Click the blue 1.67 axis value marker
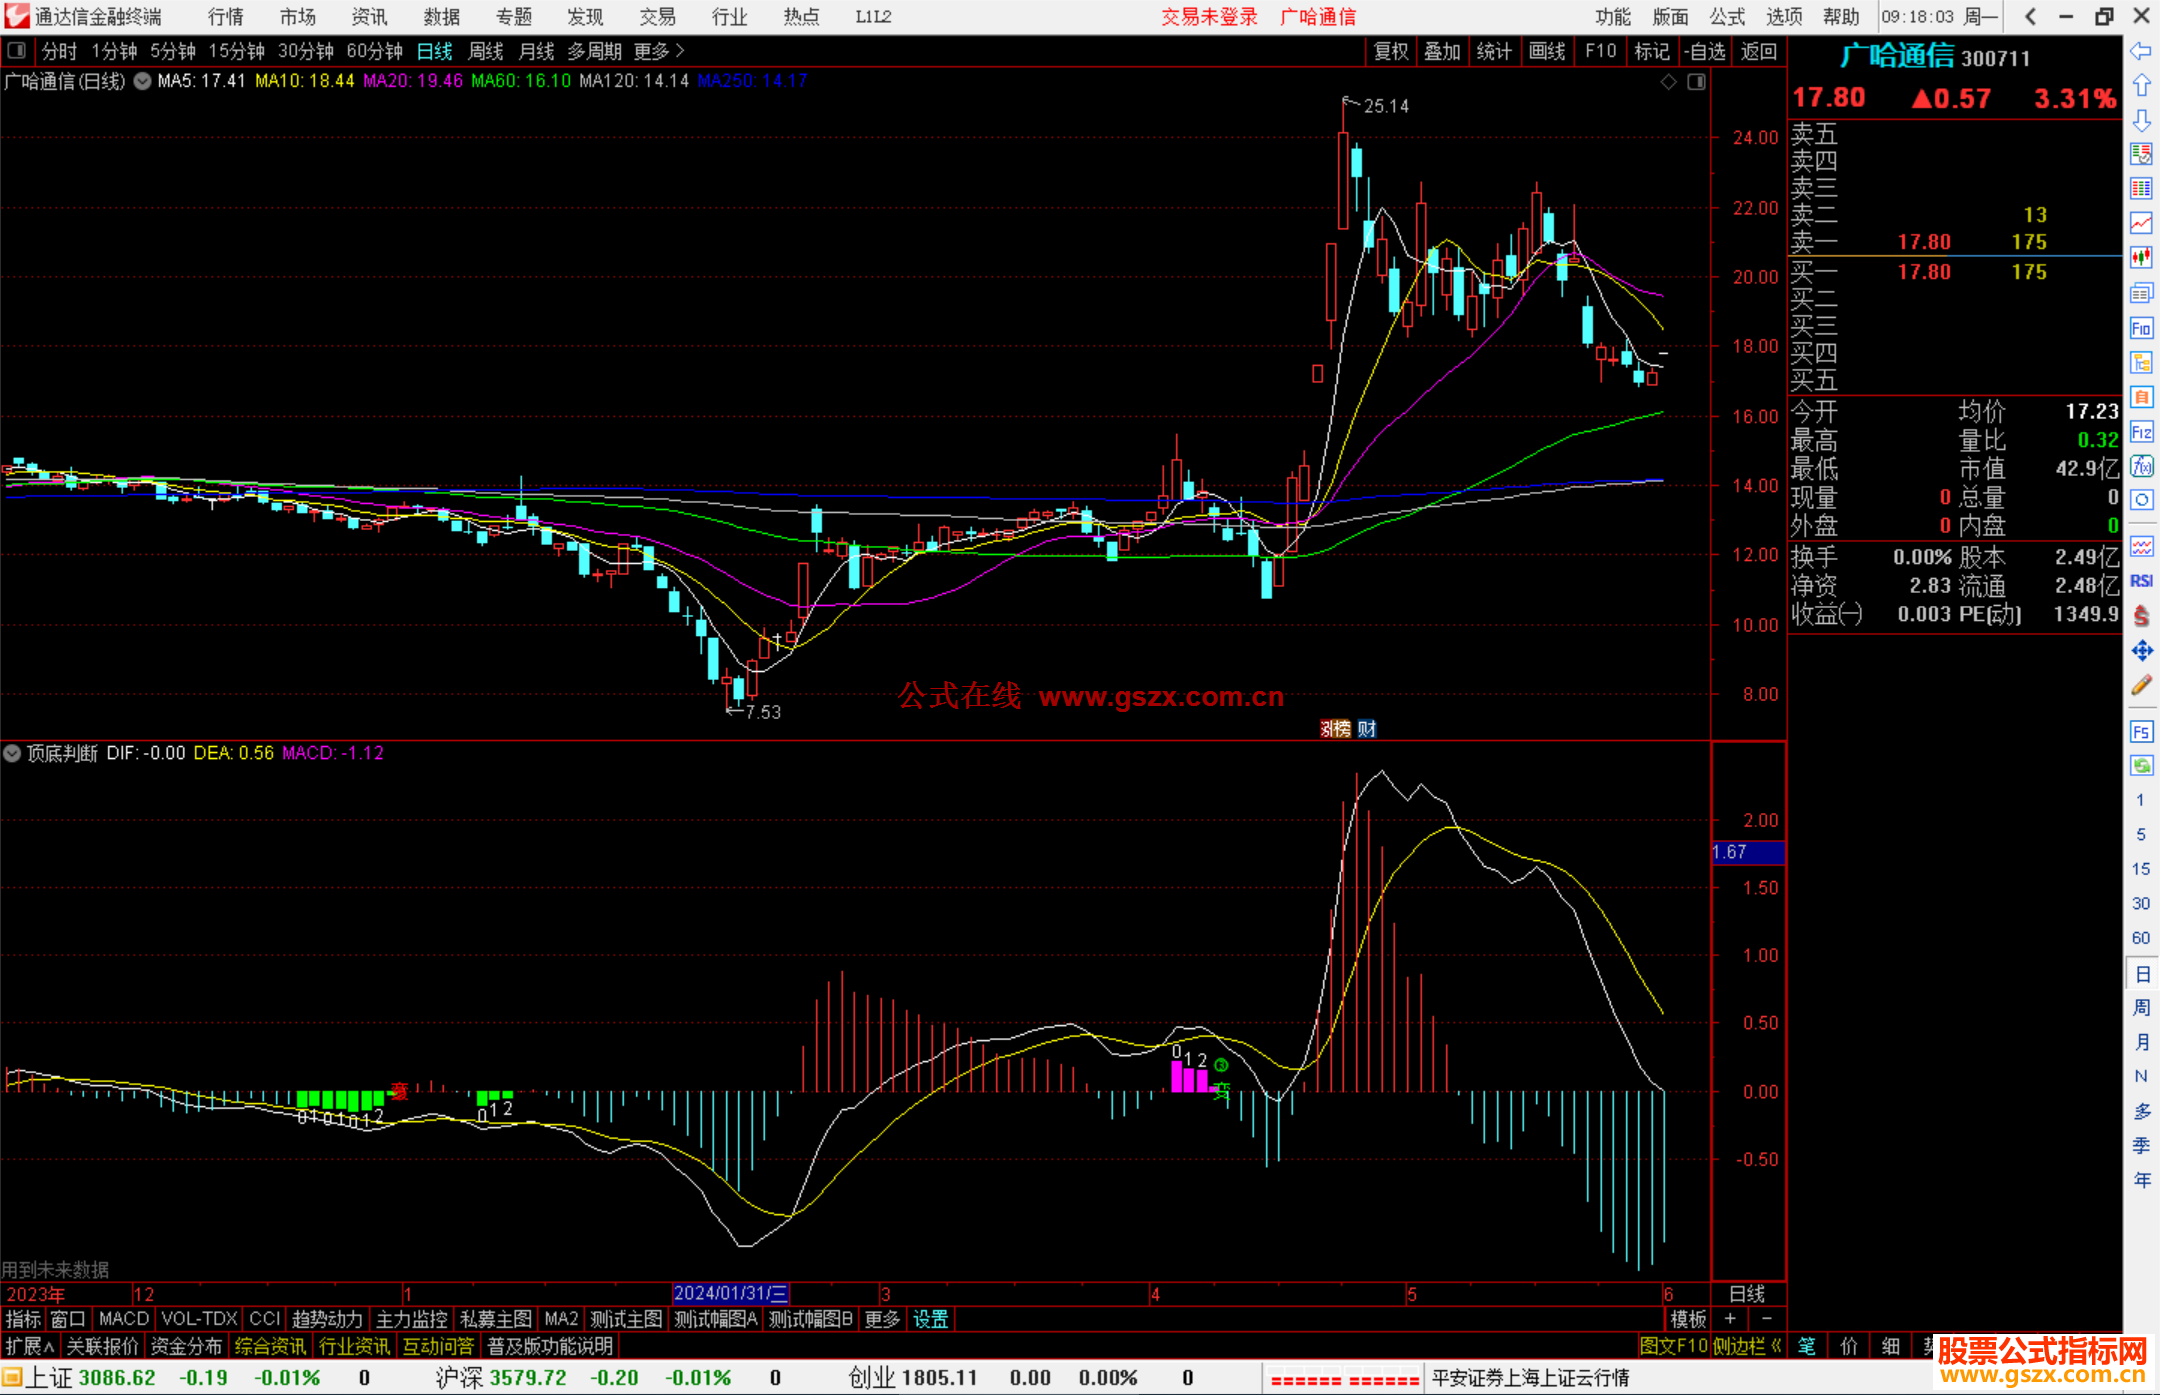 click(x=1747, y=852)
